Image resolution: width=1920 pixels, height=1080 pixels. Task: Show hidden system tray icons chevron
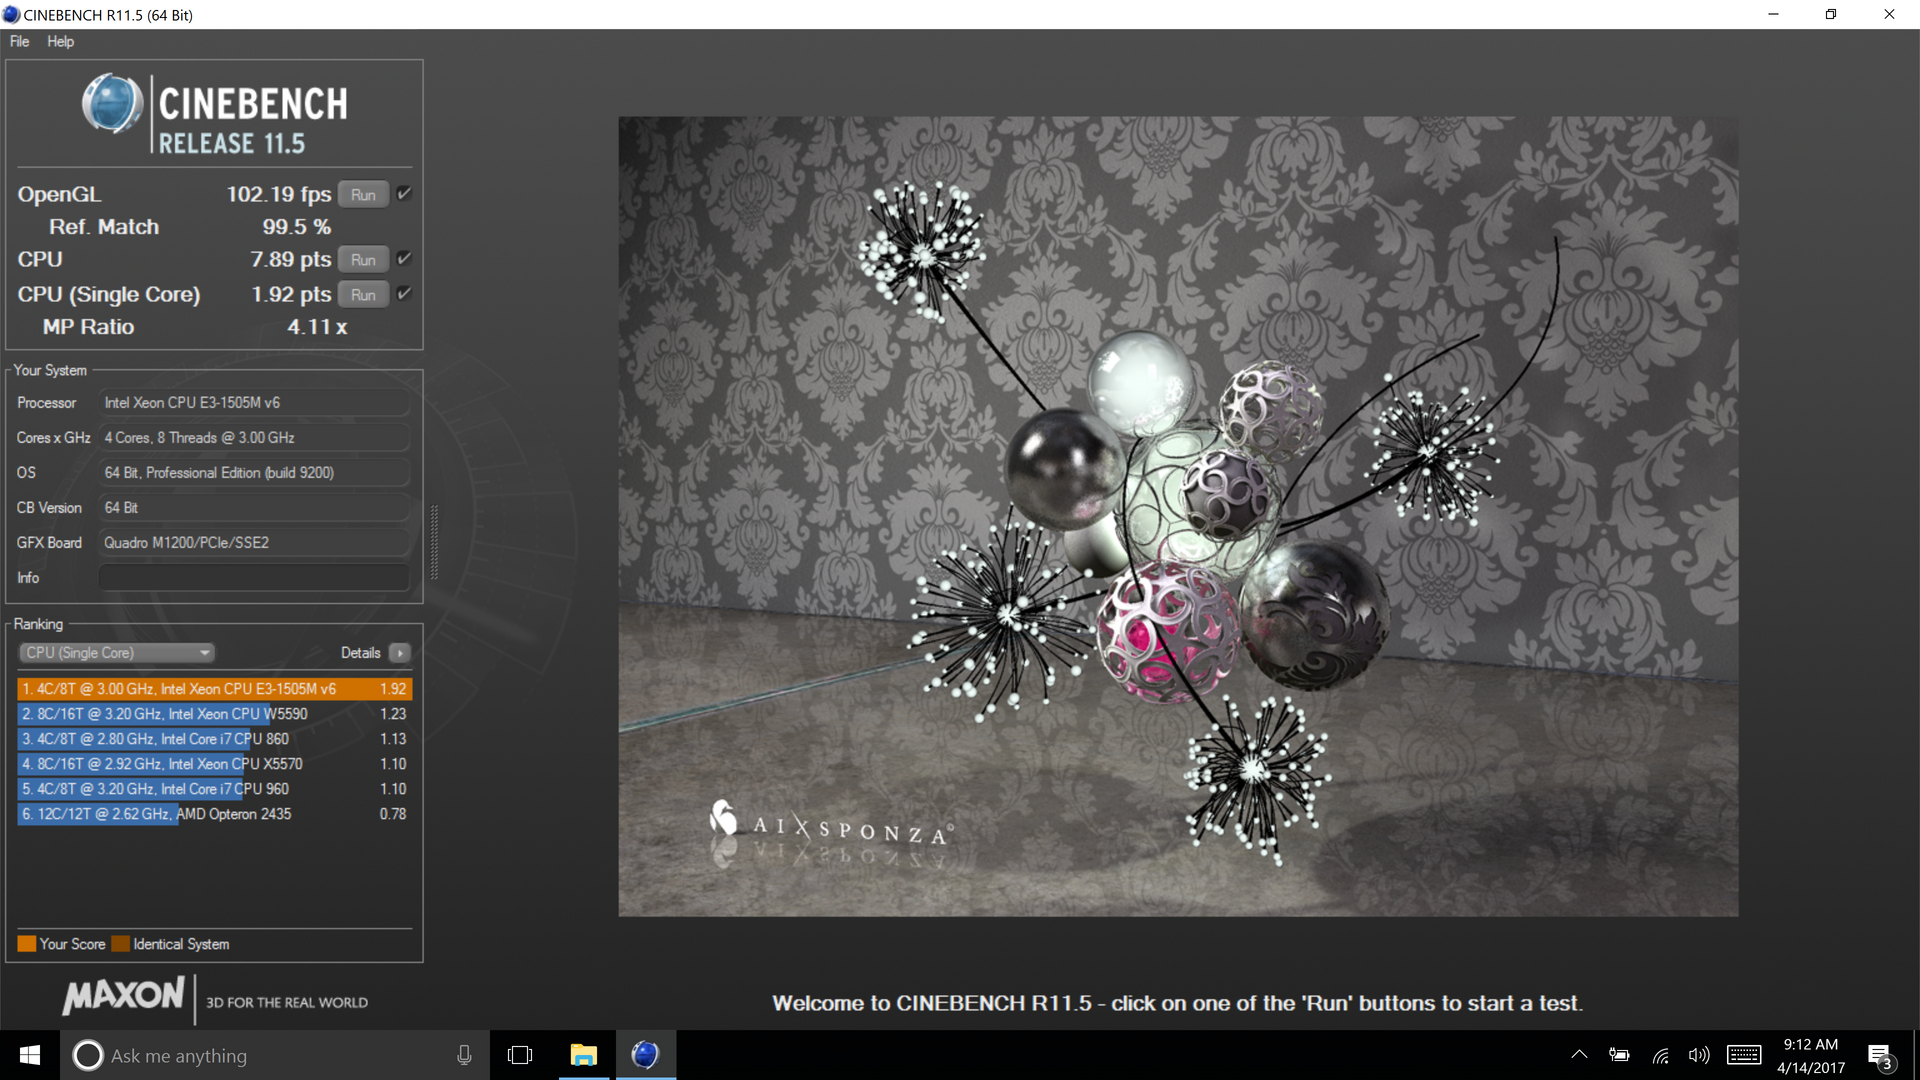[1579, 1055]
